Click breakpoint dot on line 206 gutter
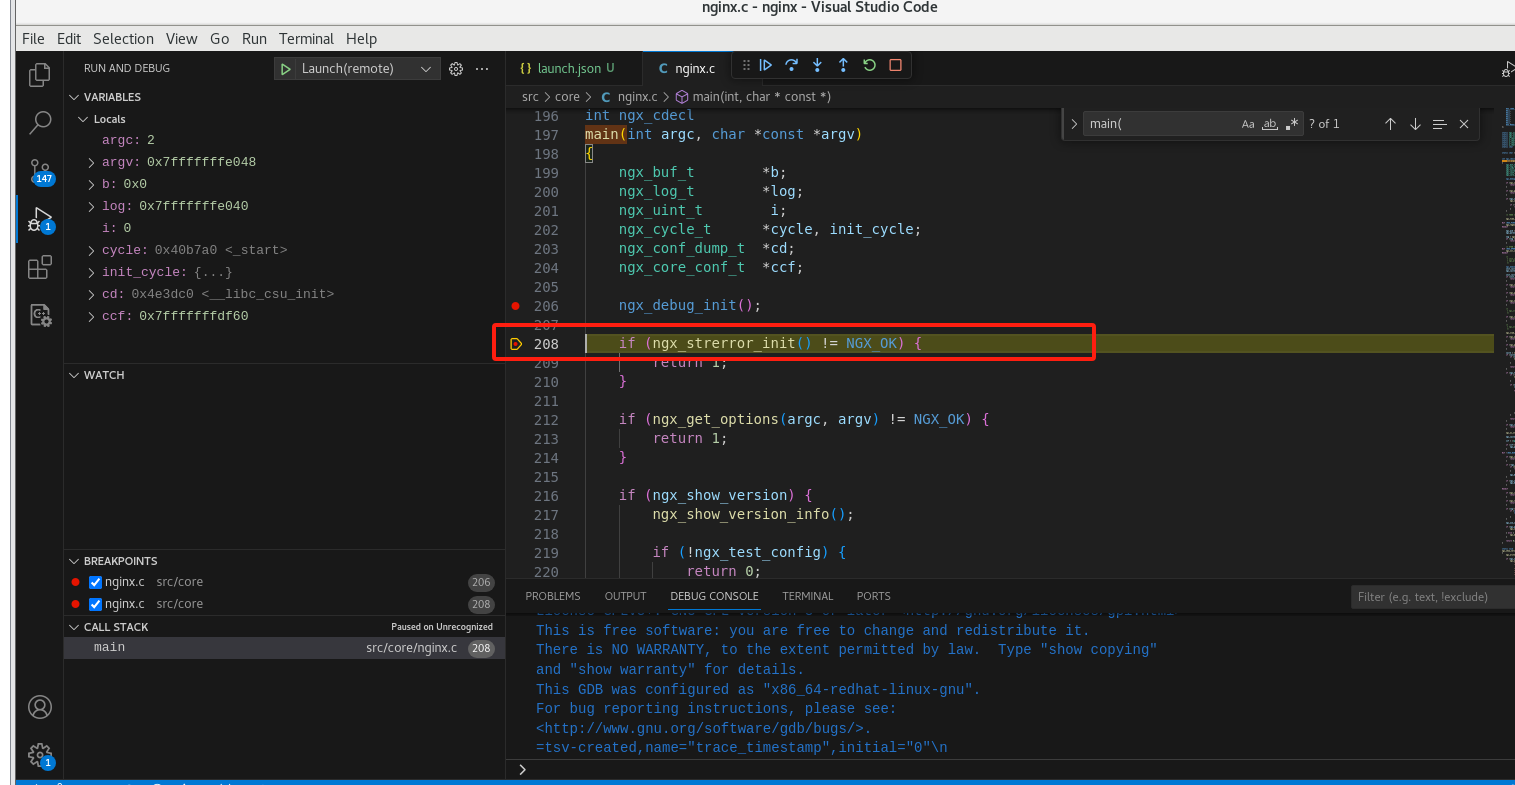Image resolution: width=1515 pixels, height=785 pixels. [516, 306]
